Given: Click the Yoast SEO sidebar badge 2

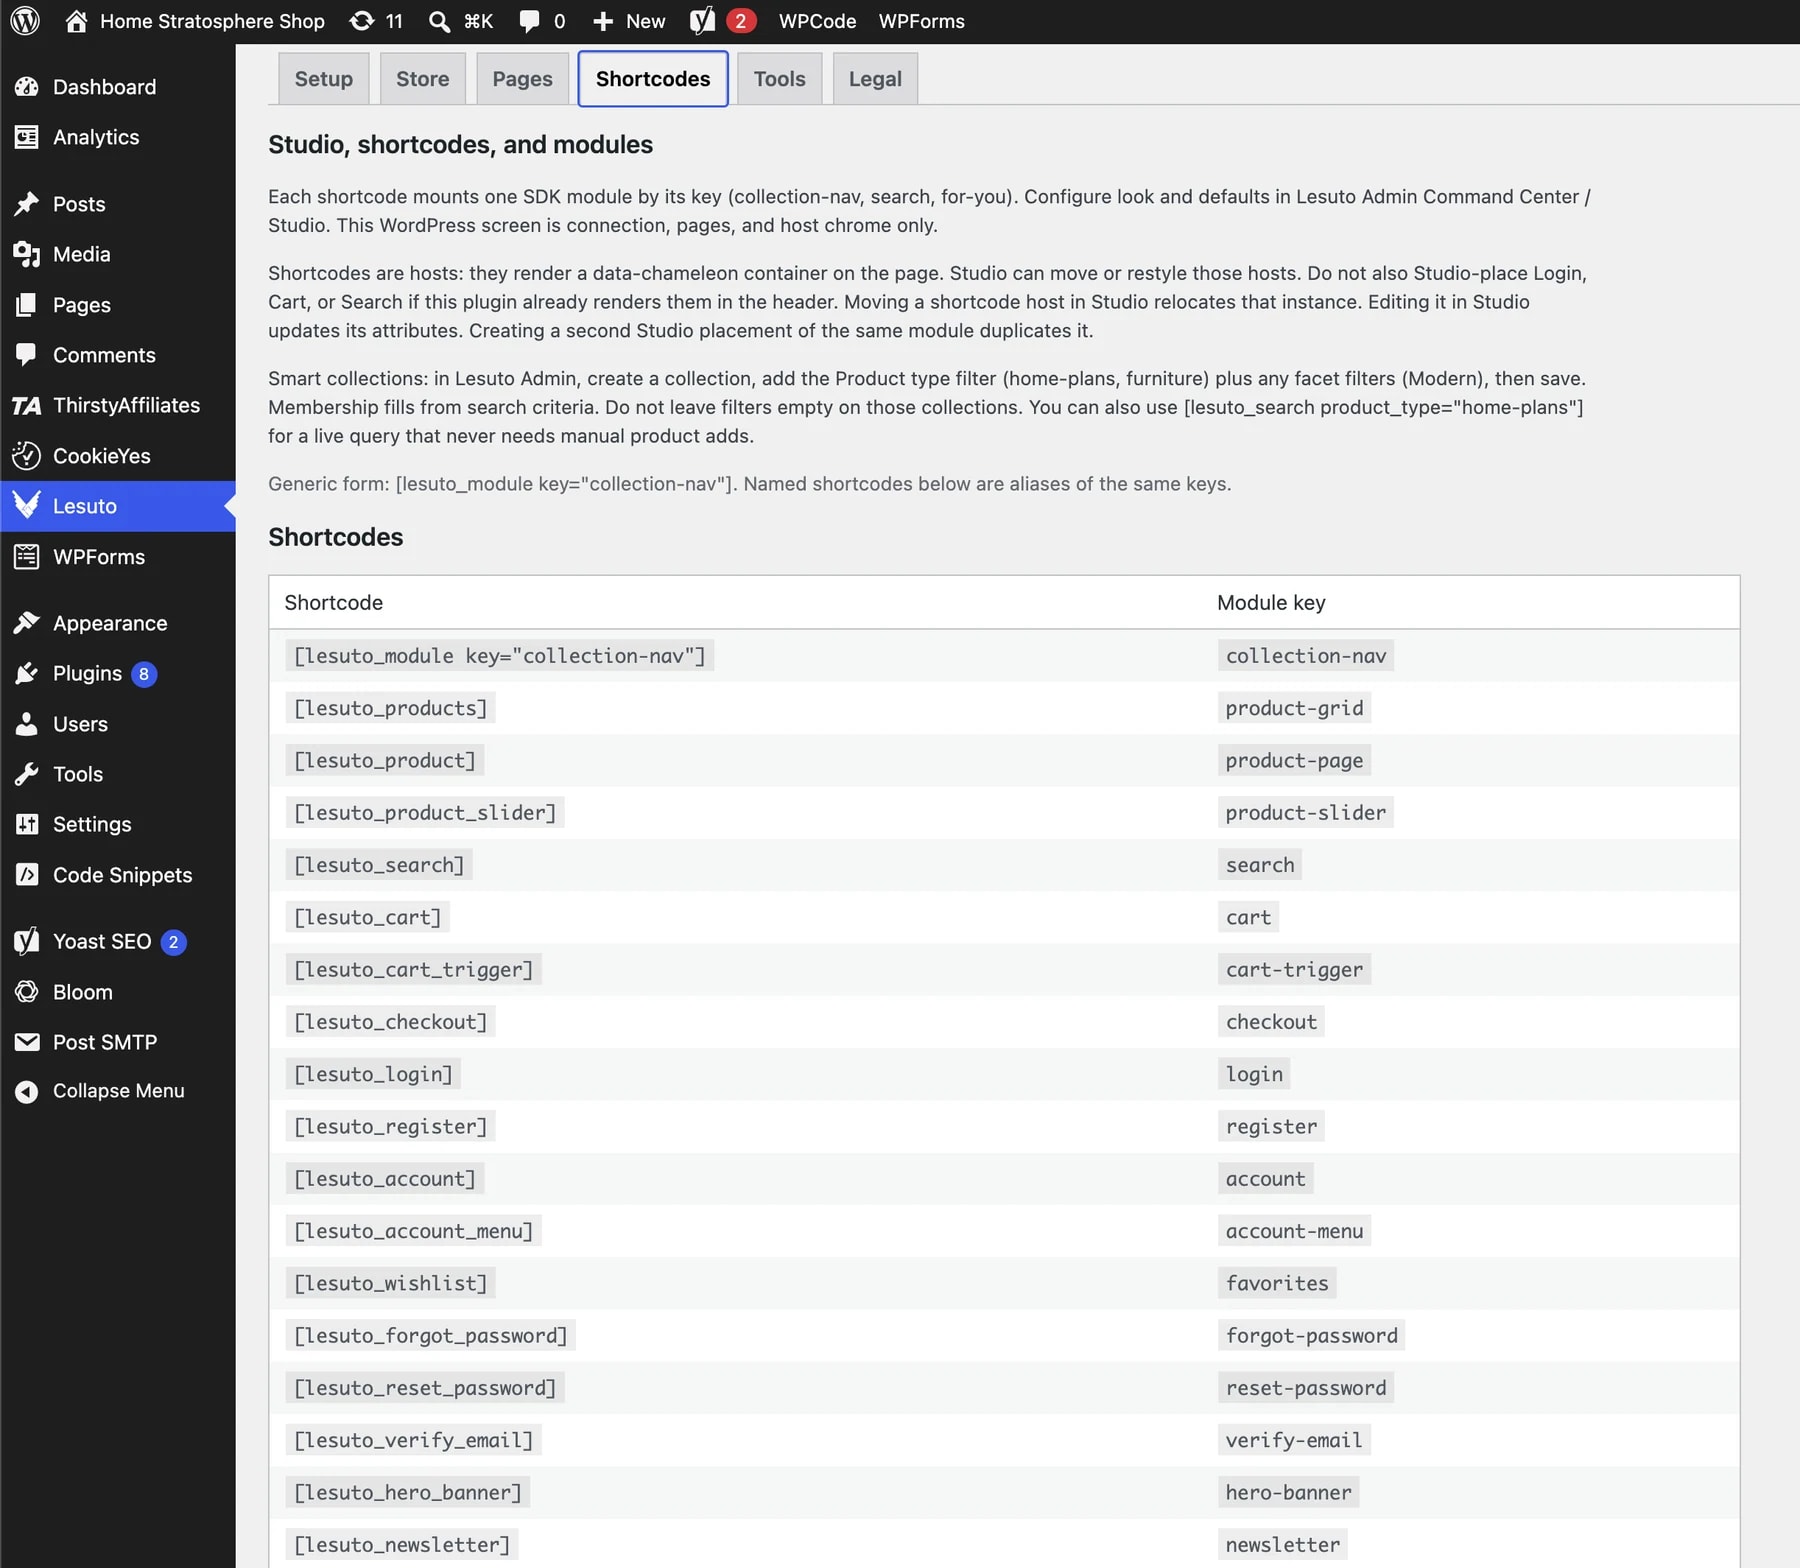Looking at the screenshot, I should click(173, 942).
